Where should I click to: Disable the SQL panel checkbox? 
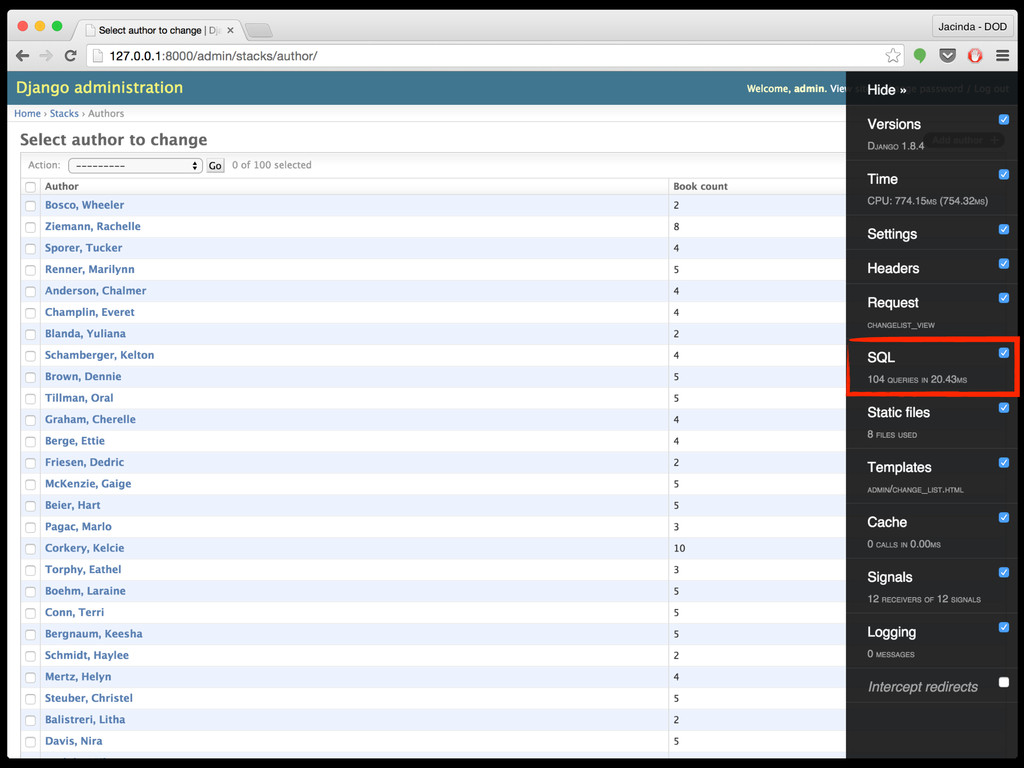pos(1004,353)
